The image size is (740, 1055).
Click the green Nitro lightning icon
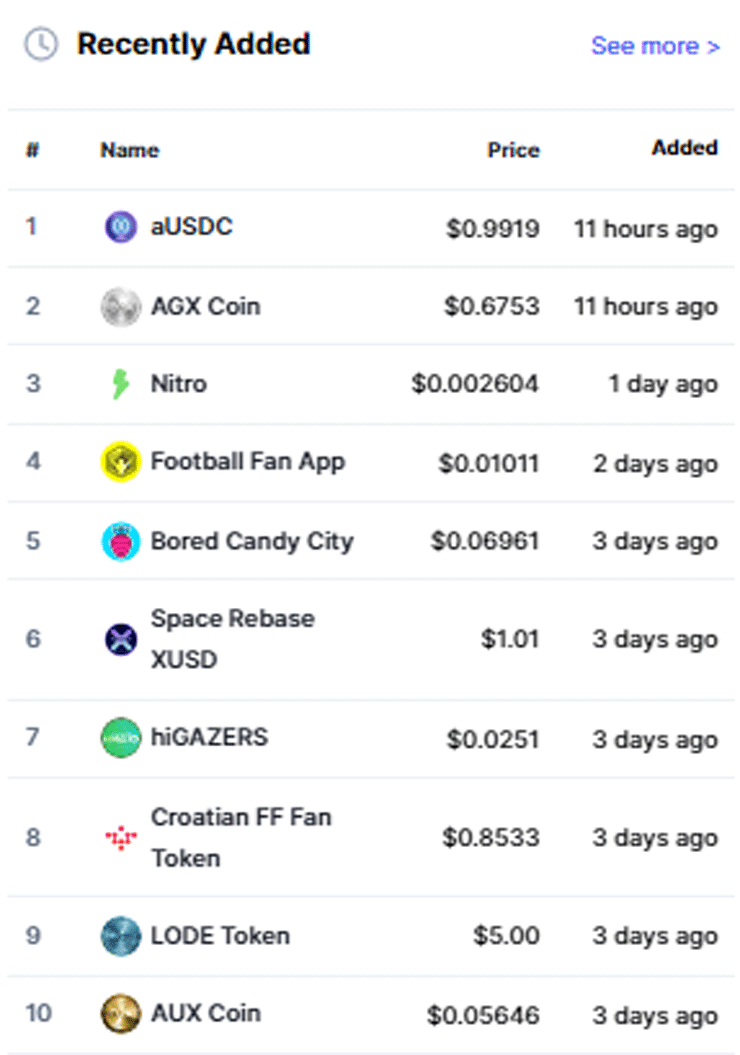click(x=120, y=384)
